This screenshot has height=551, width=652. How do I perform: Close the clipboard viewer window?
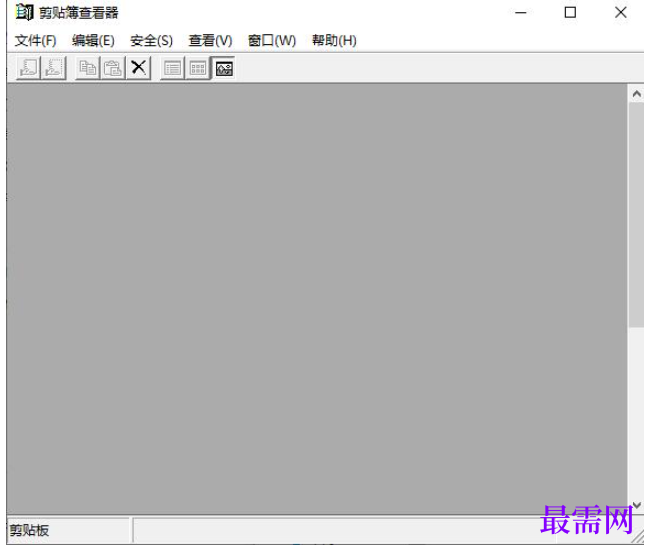620,13
